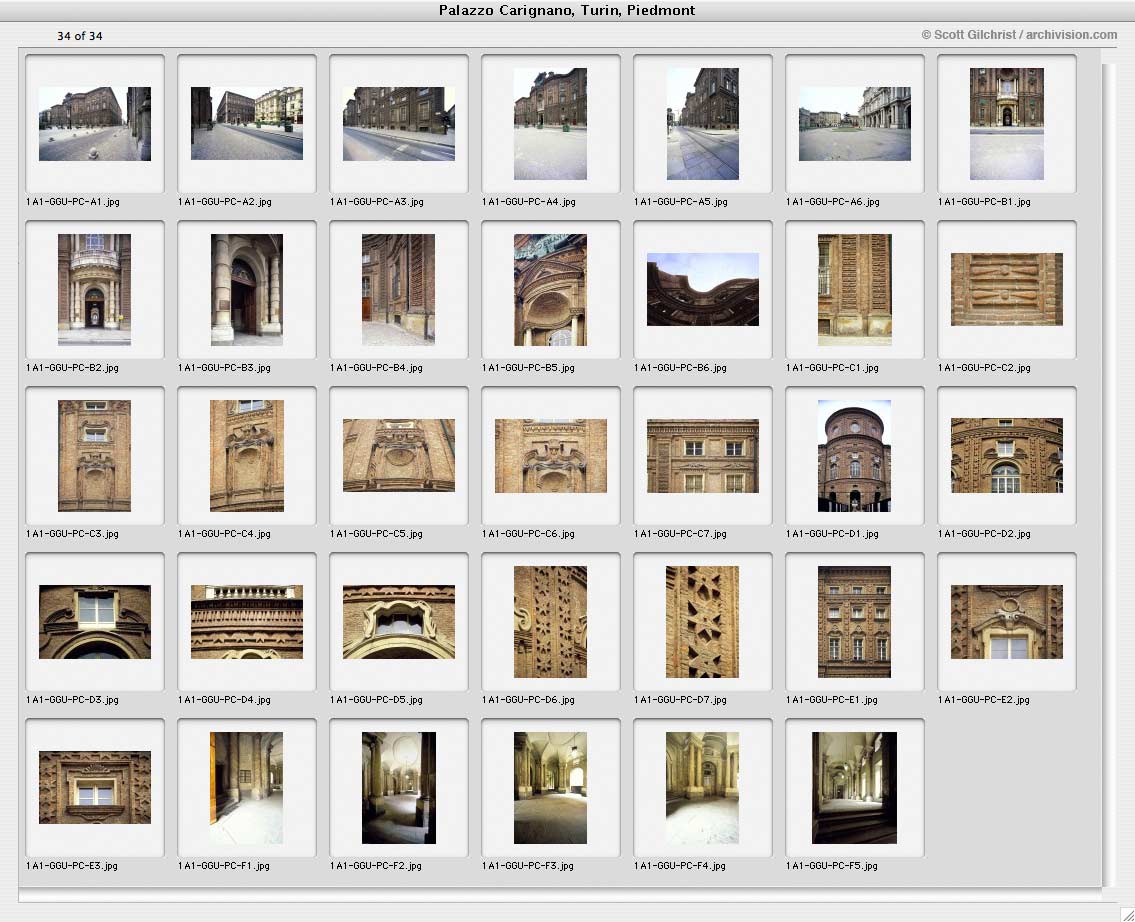Open the thumbnail image for 1A1-GGU-PC-A2.jpg
This screenshot has height=922, width=1135.
pyautogui.click(x=247, y=124)
